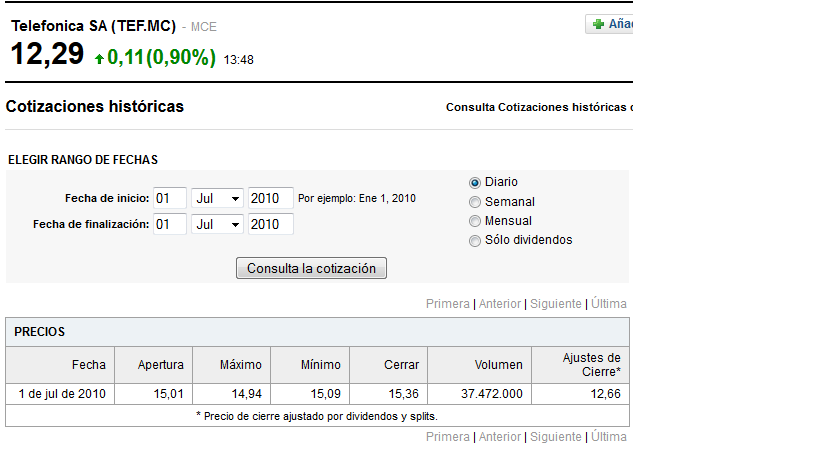Click the start date day field
819x460 pixels.
[170, 198]
